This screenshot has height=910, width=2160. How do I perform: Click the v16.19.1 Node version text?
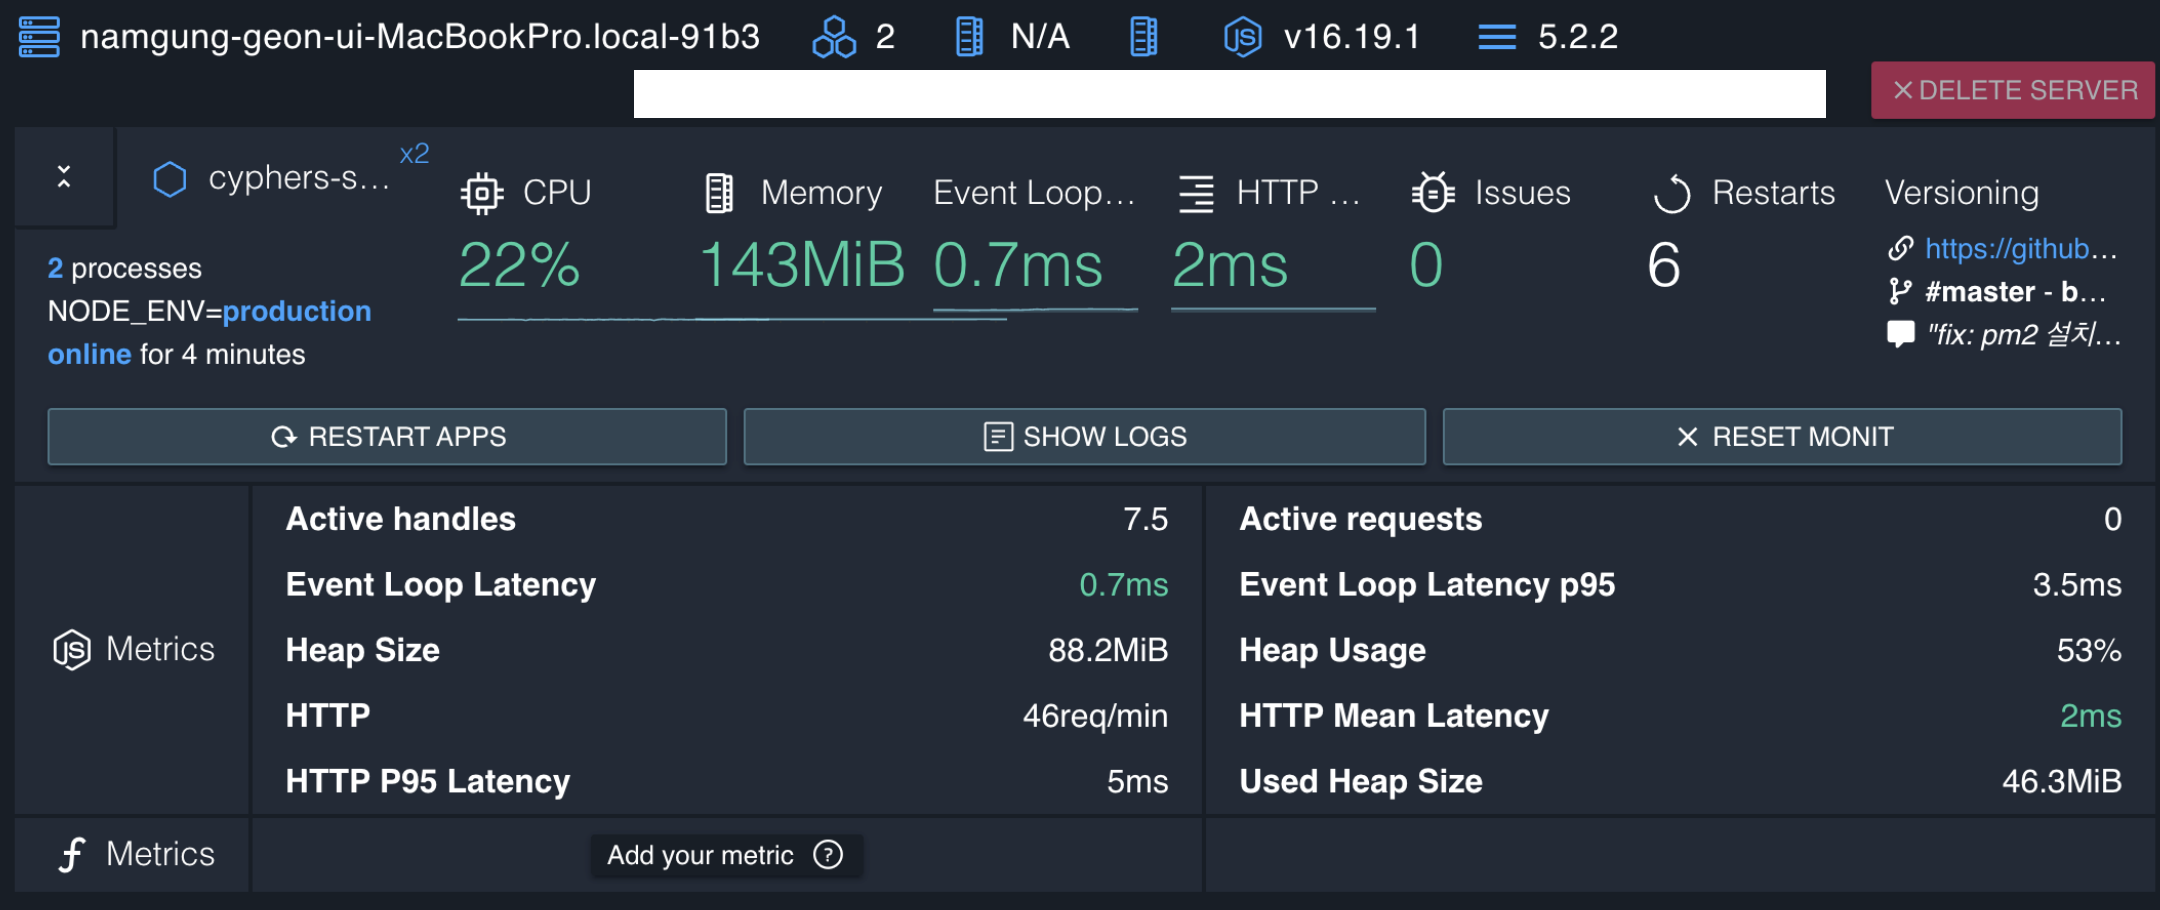1352,37
